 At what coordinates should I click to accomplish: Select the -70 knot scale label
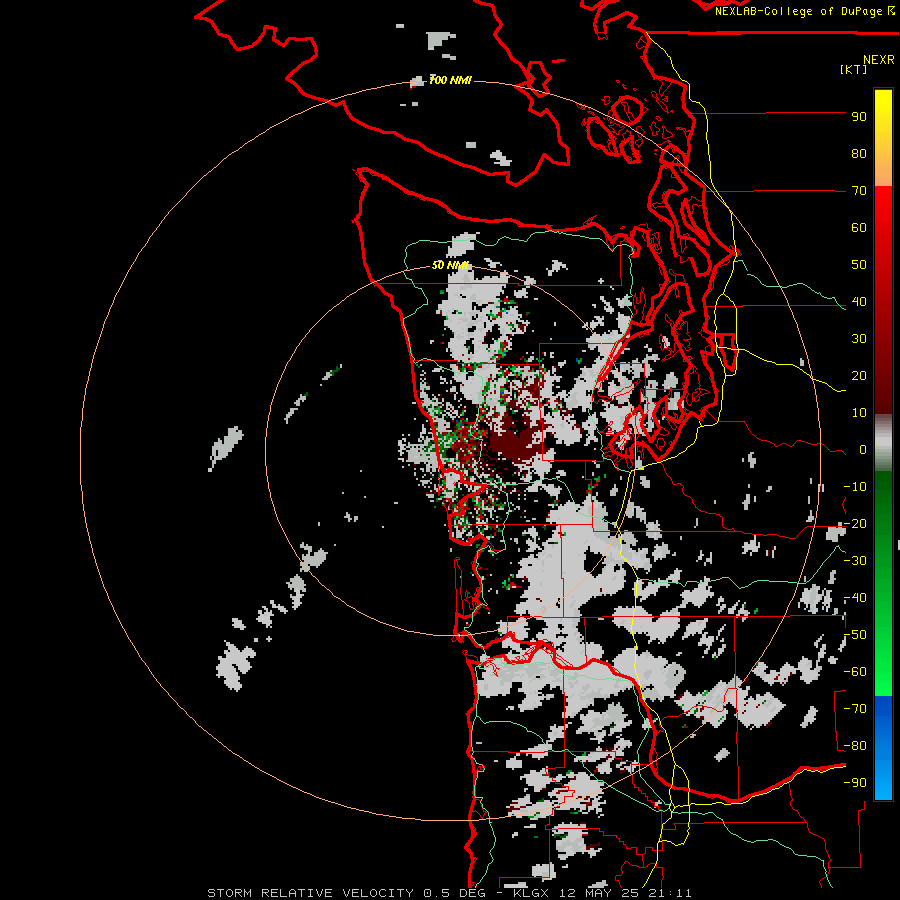pyautogui.click(x=855, y=709)
